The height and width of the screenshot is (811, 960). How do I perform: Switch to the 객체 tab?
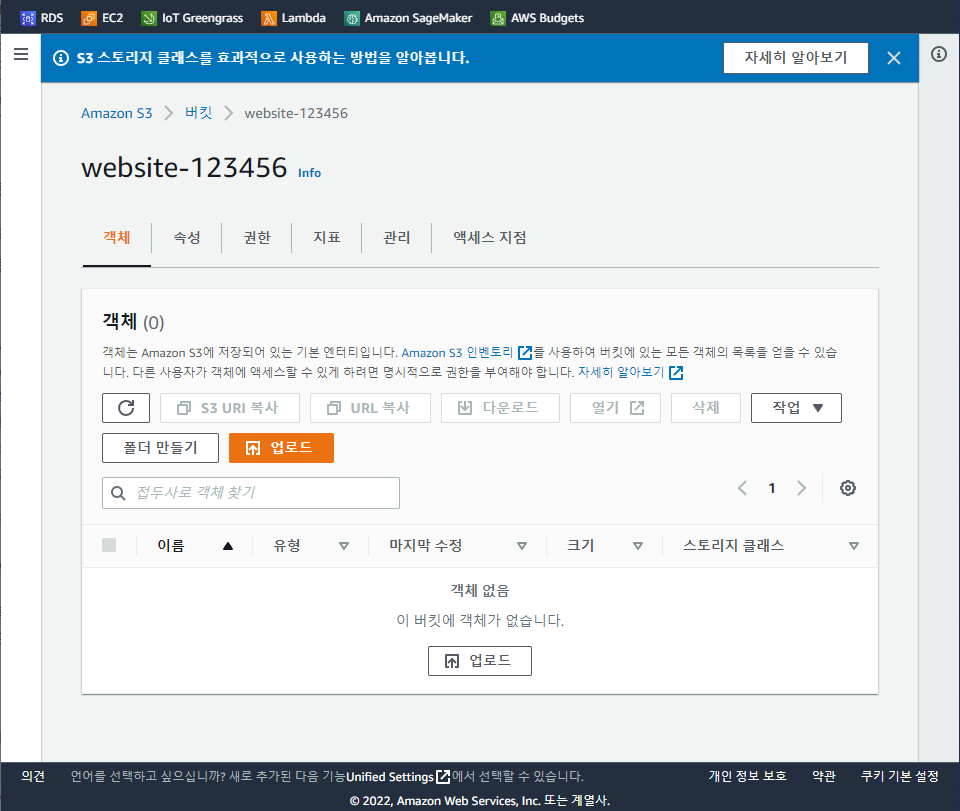[116, 237]
